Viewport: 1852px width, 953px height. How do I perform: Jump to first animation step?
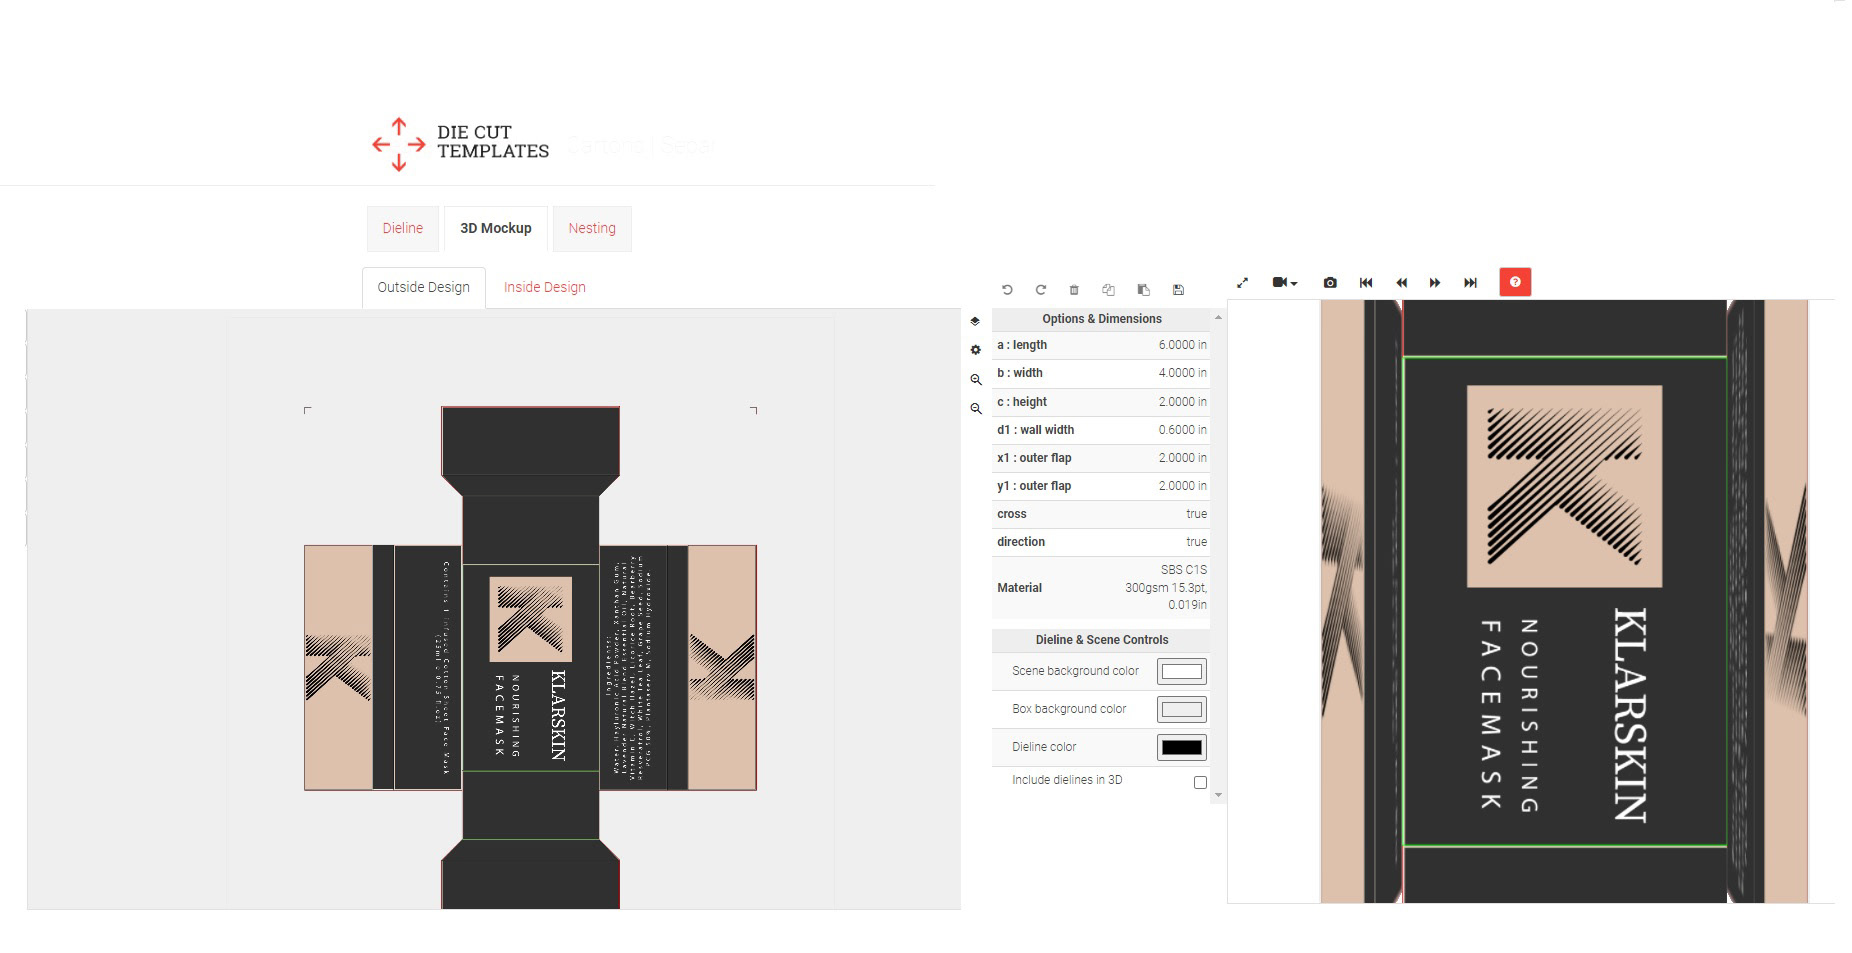pos(1366,283)
